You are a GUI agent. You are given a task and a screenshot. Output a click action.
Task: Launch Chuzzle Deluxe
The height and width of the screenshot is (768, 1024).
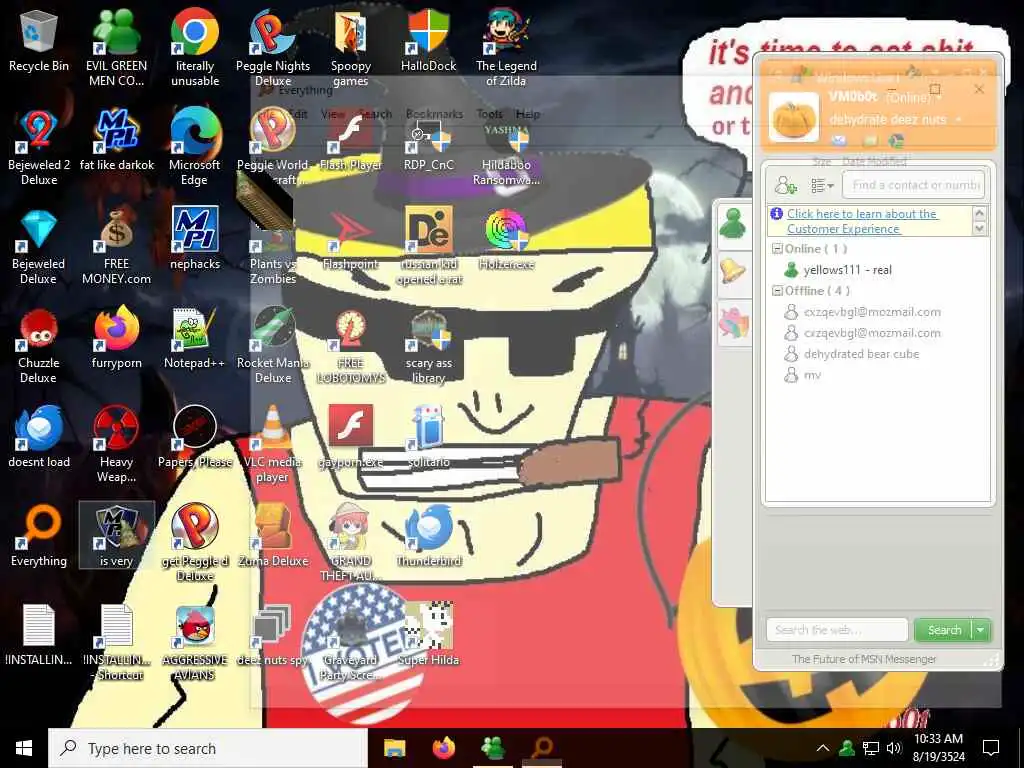39,346
